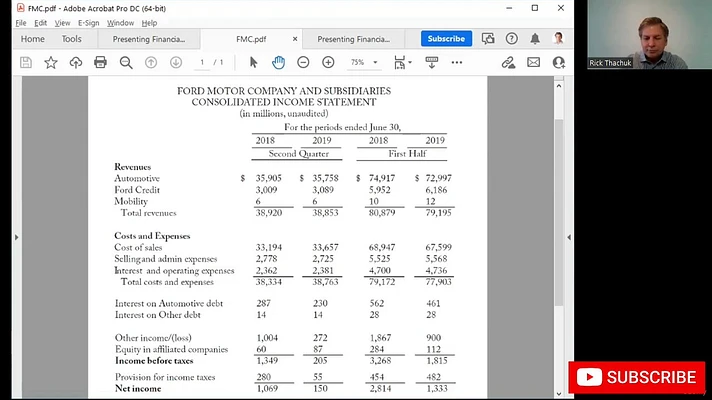Send file by email envelope icon
Screen dimensions: 712x400
click(534, 63)
